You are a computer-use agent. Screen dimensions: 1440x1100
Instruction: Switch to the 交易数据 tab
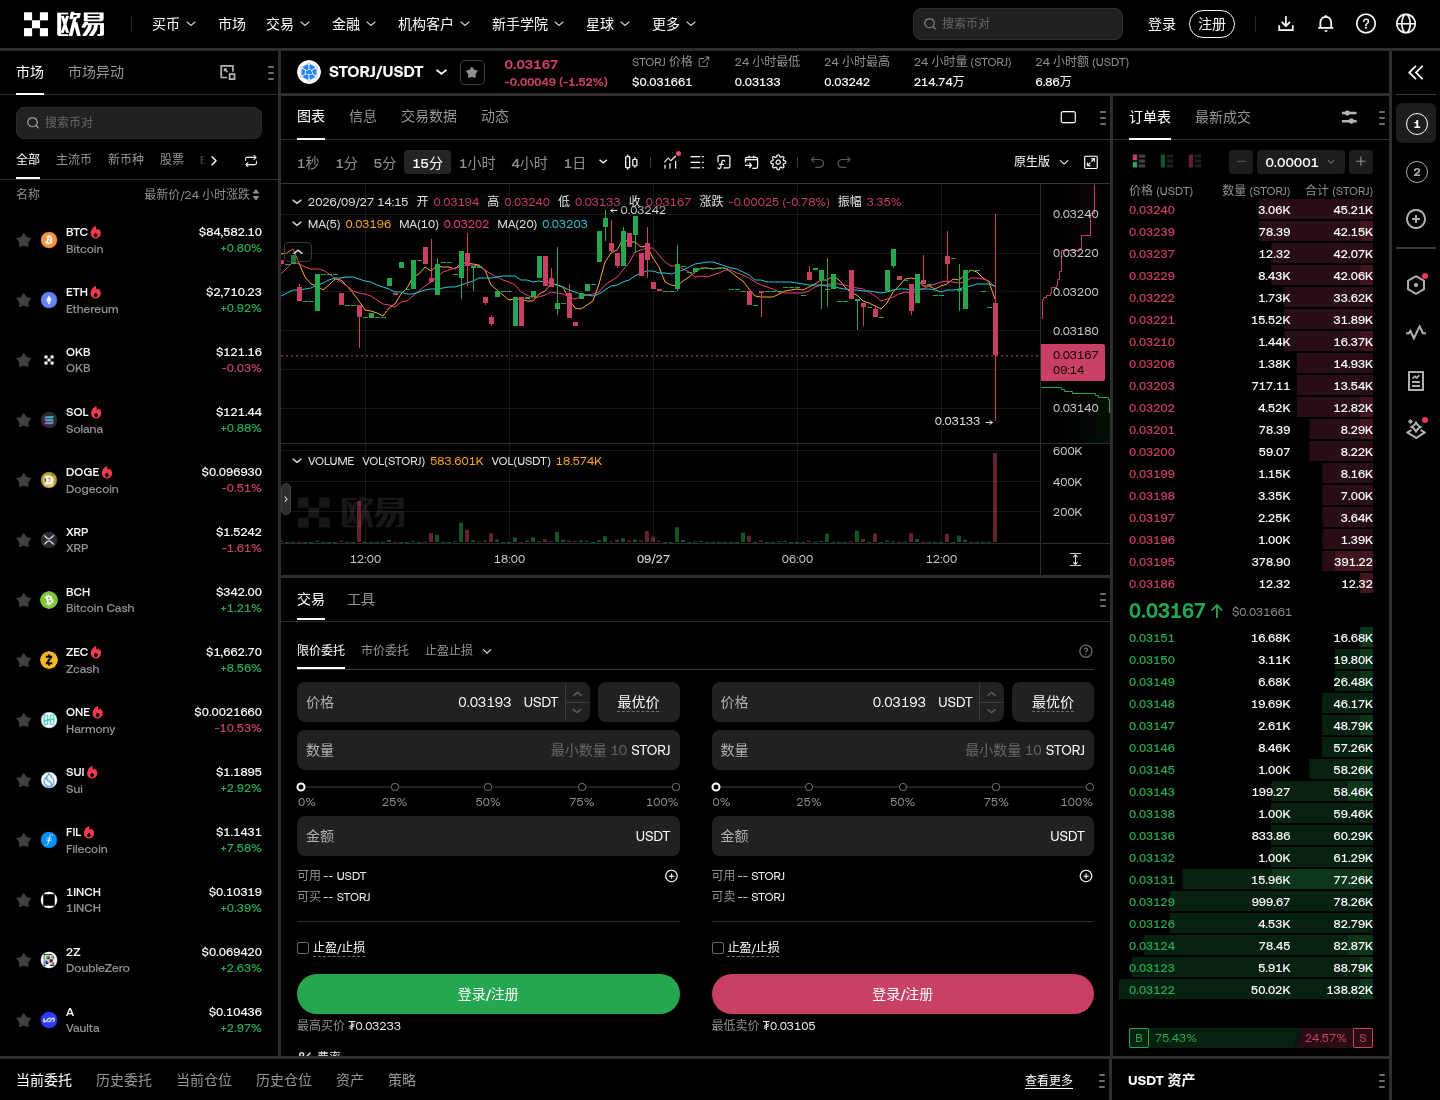click(x=429, y=117)
